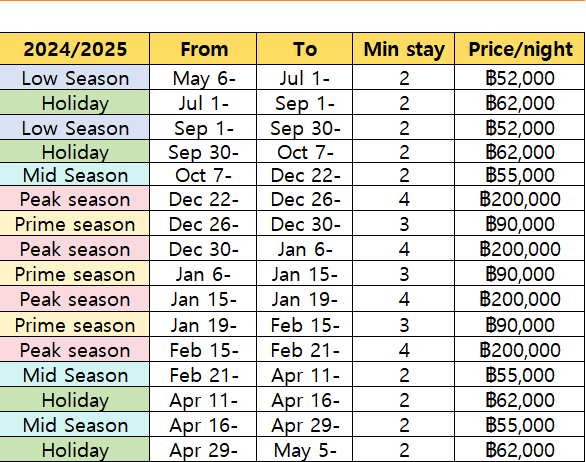
Task: Click the Sep 30- to date cell
Action: tap(304, 127)
